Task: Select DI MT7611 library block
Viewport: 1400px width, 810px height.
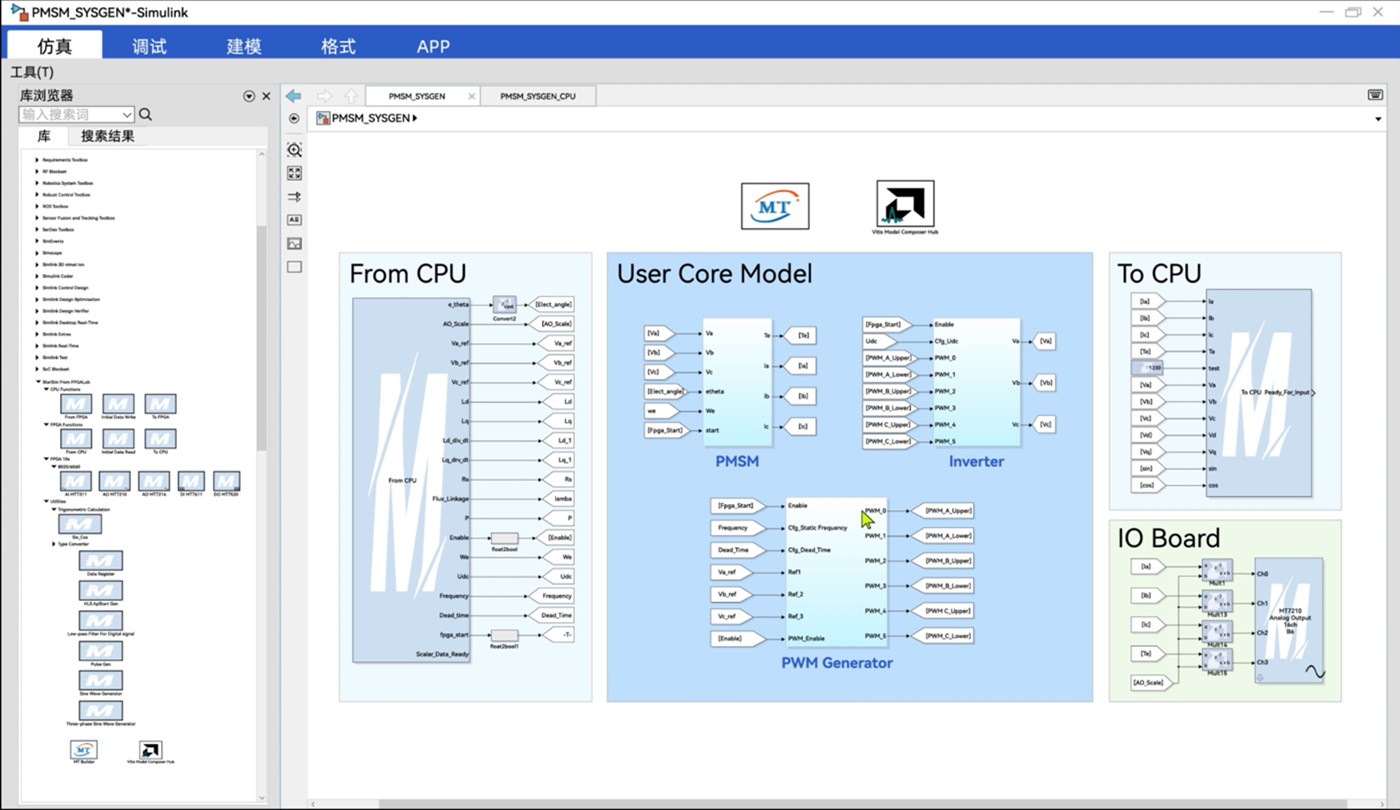Action: (191, 481)
